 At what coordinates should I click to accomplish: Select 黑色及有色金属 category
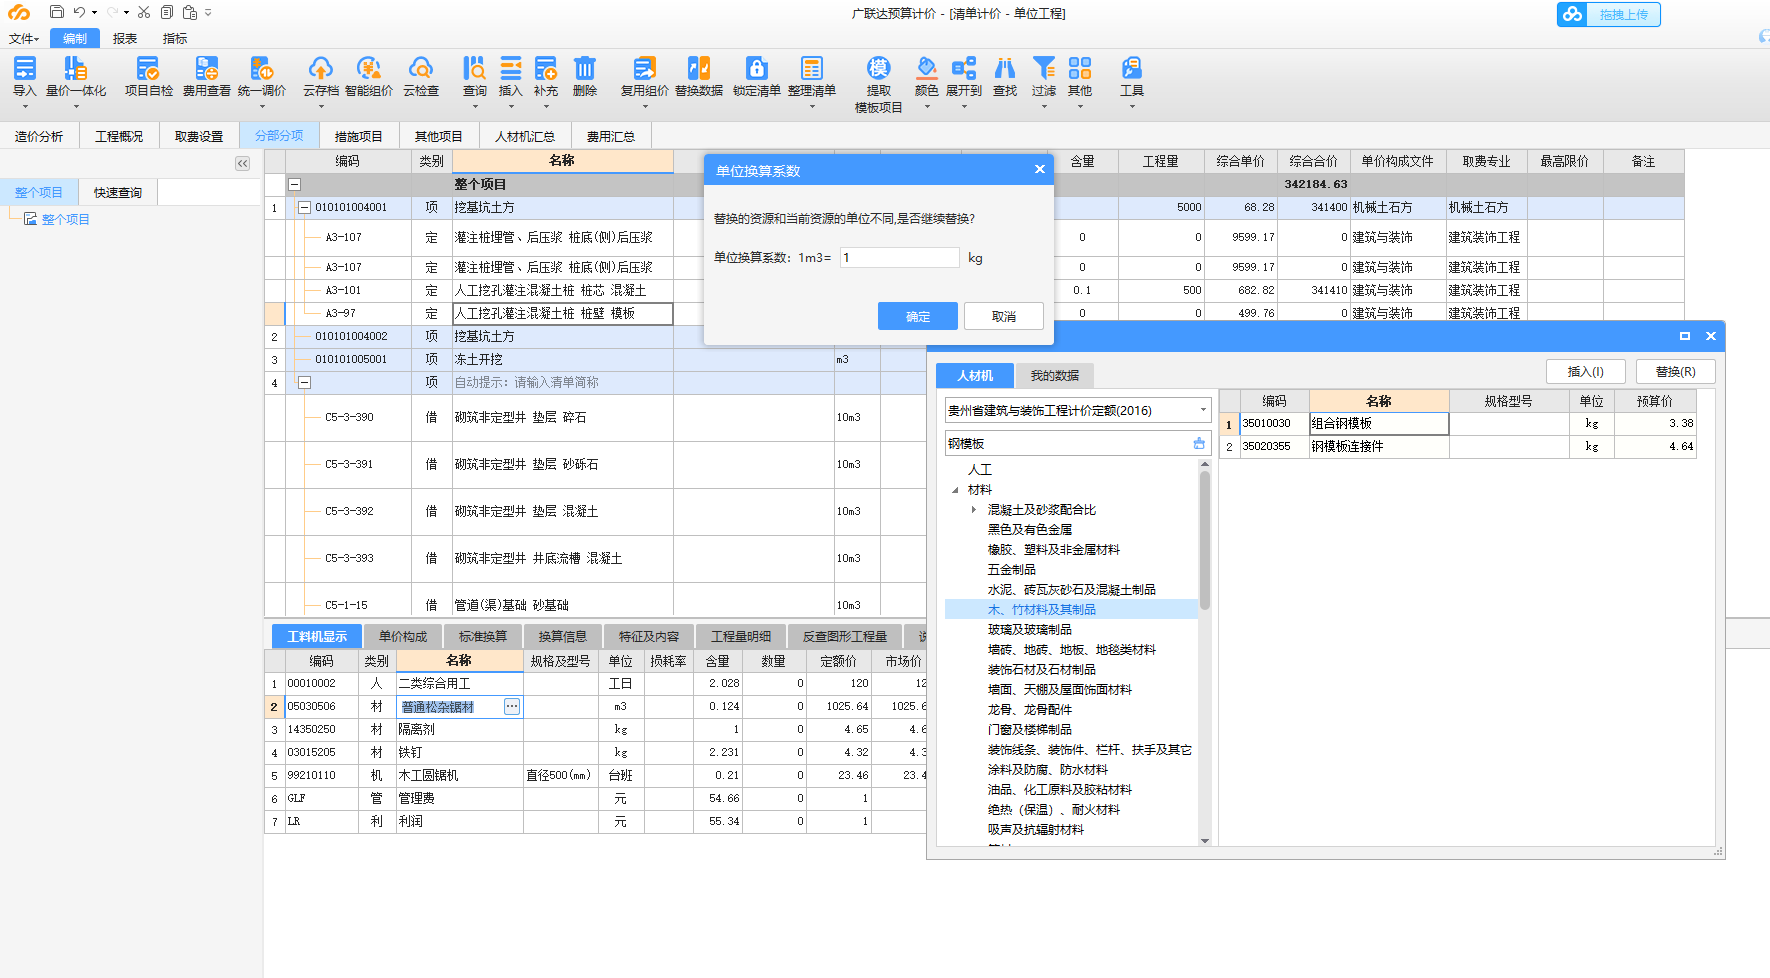point(1030,529)
